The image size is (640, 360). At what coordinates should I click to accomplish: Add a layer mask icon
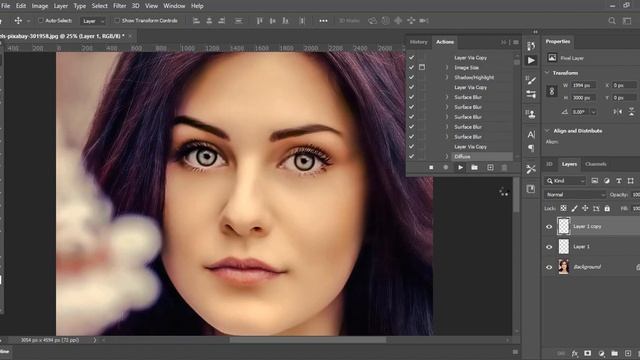point(587,353)
